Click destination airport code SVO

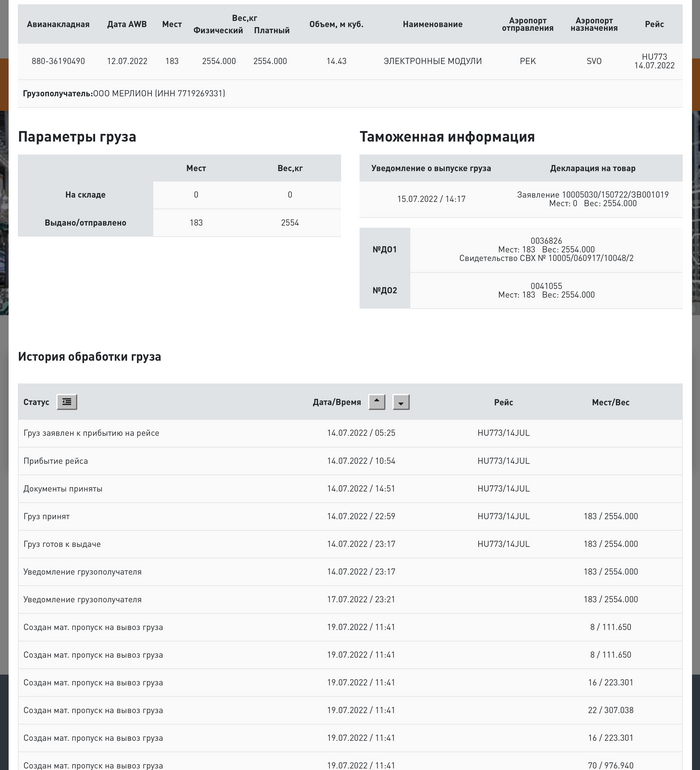pos(594,61)
